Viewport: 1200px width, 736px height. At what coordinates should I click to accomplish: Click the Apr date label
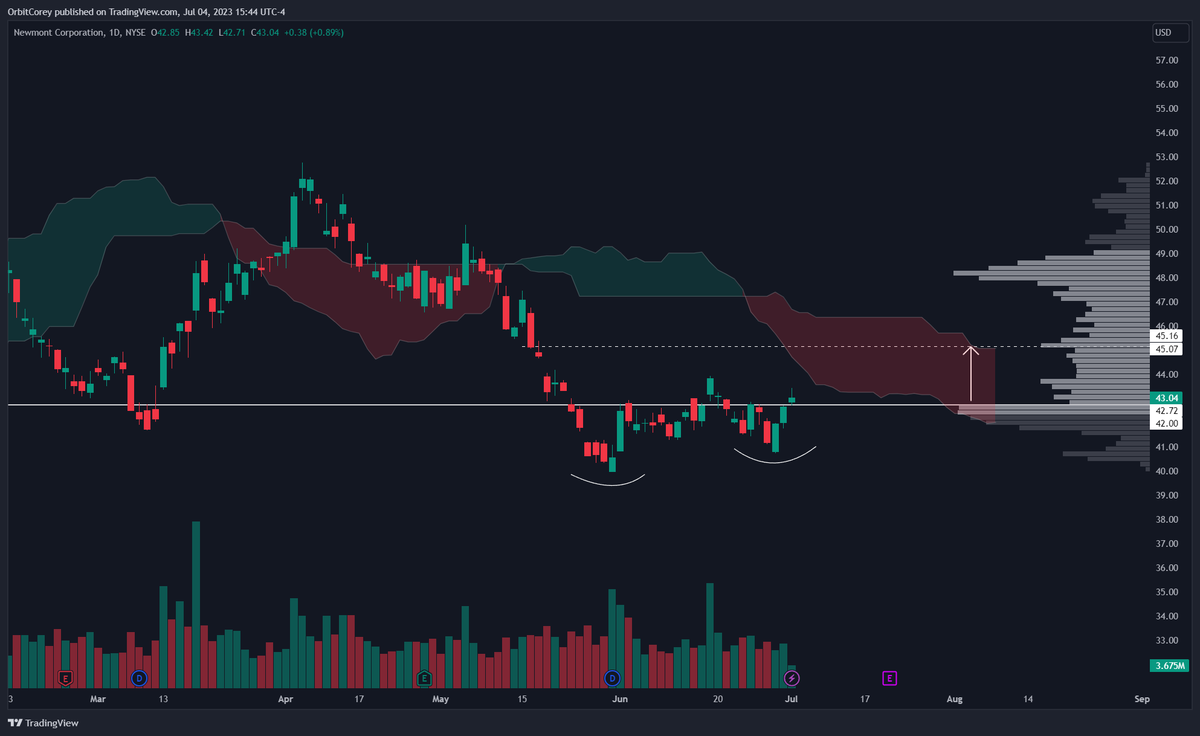pos(287,700)
